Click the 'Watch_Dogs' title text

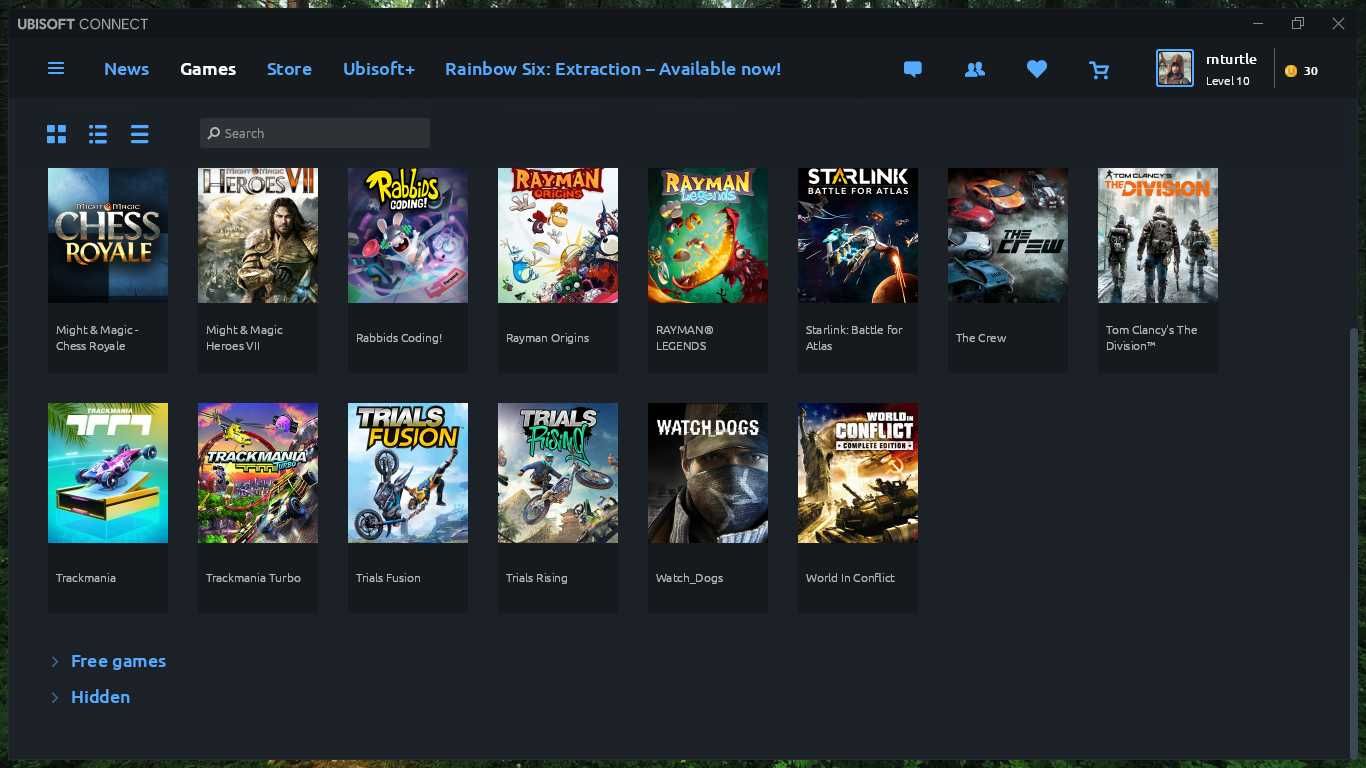(689, 578)
